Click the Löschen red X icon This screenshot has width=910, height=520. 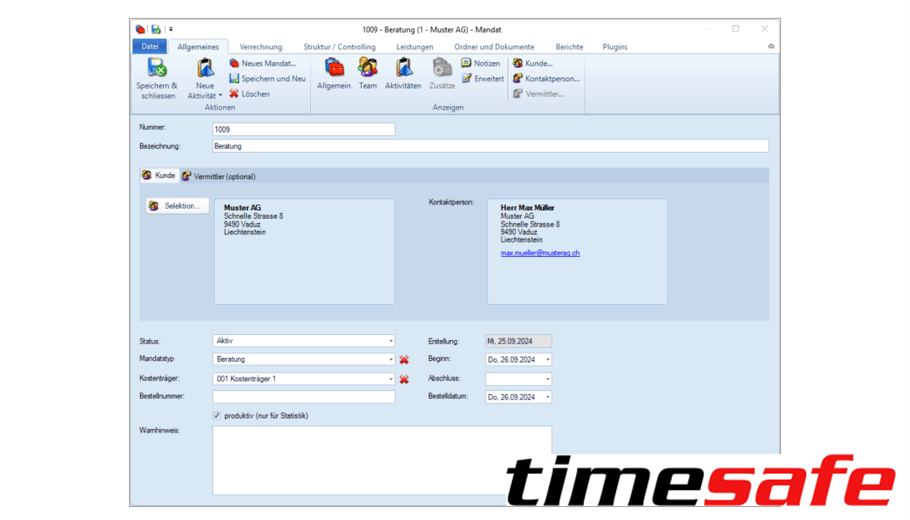coord(234,94)
